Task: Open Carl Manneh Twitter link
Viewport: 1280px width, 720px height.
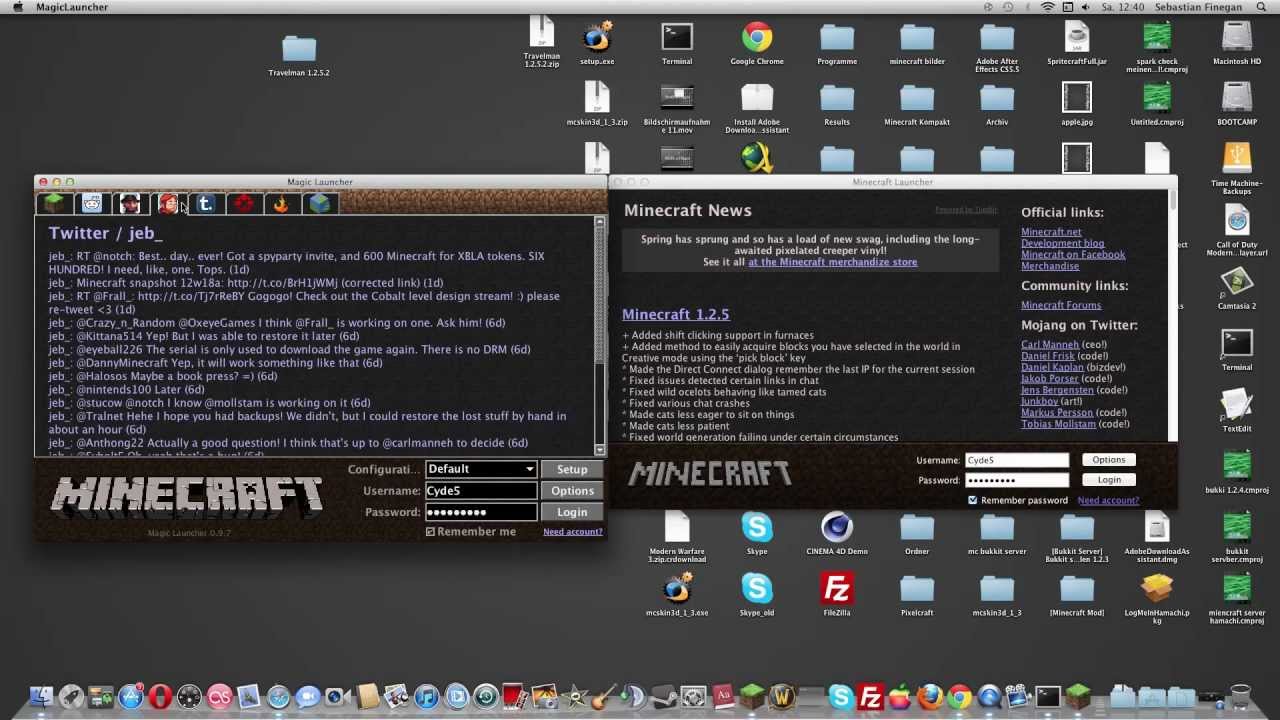Action: click(x=1050, y=345)
